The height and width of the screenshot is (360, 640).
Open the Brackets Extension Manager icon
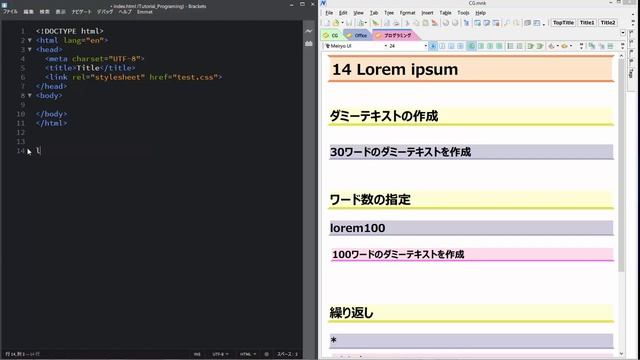pos(309,43)
